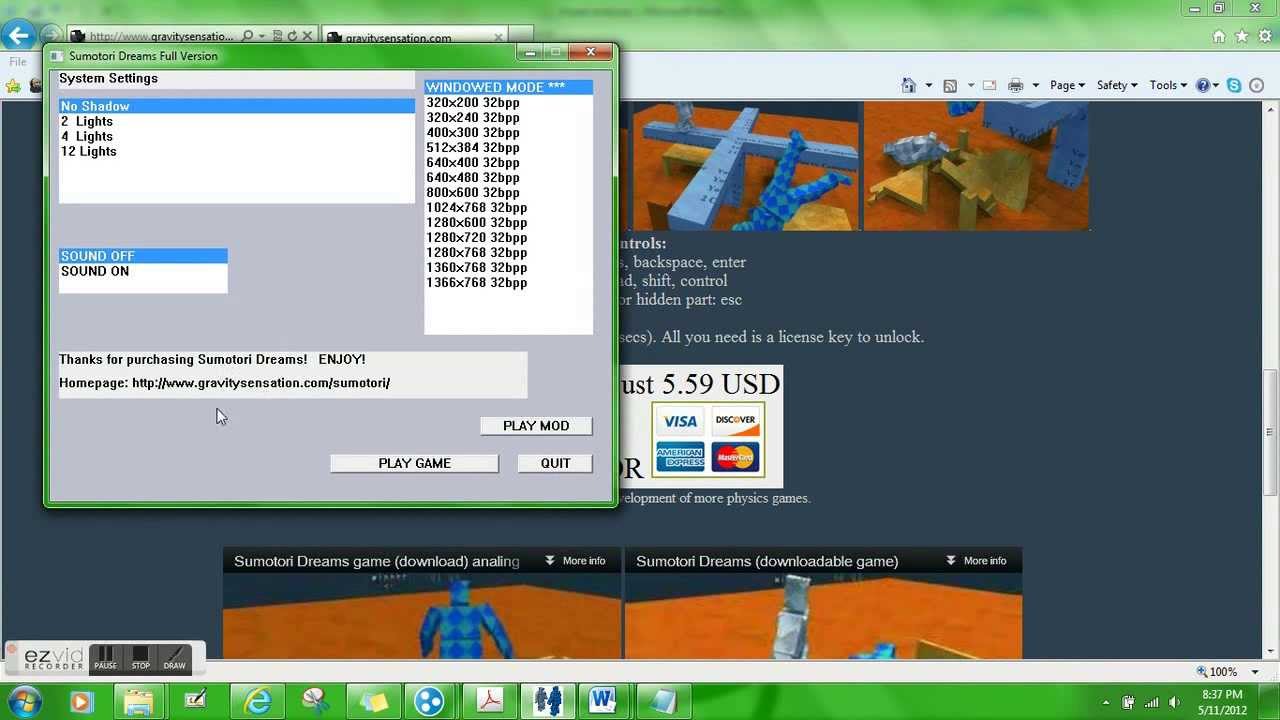Click command bar Home icon

pyautogui.click(x=908, y=85)
